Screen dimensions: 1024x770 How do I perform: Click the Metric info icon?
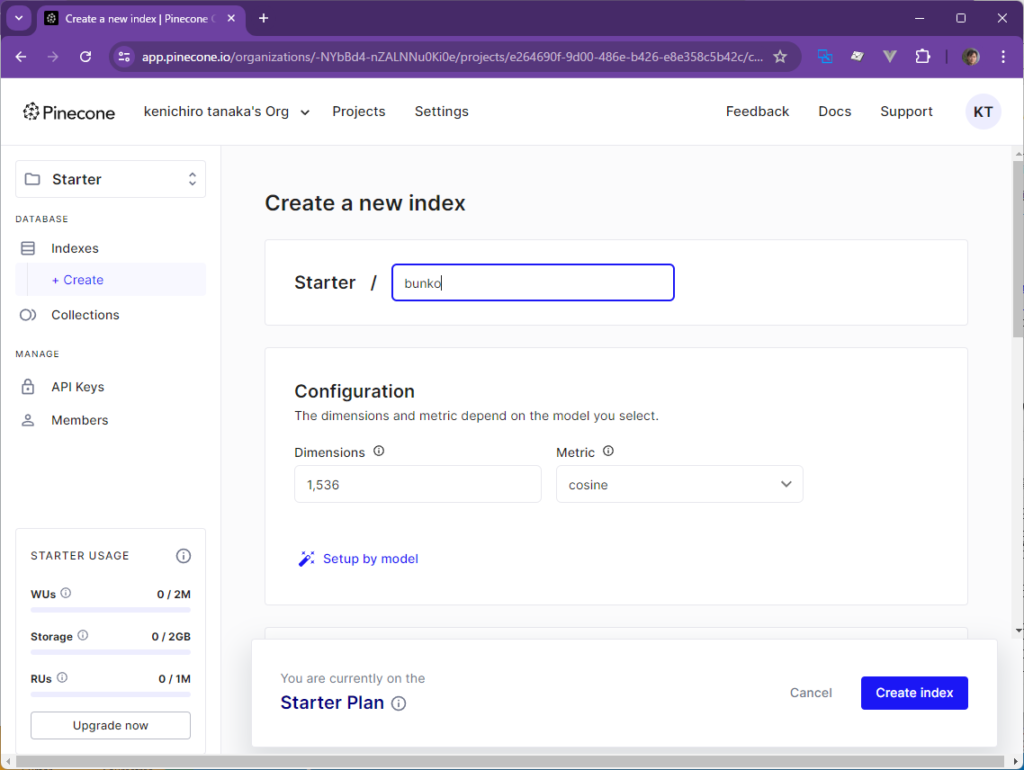[608, 451]
